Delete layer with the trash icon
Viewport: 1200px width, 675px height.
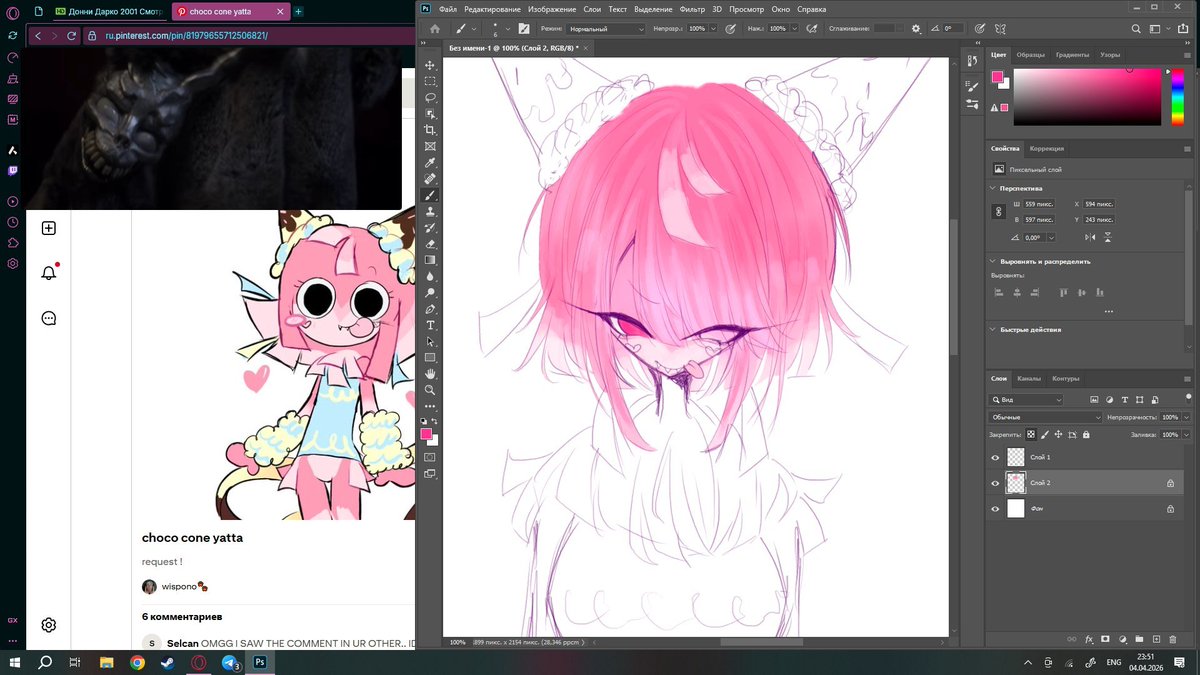[x=1173, y=639]
